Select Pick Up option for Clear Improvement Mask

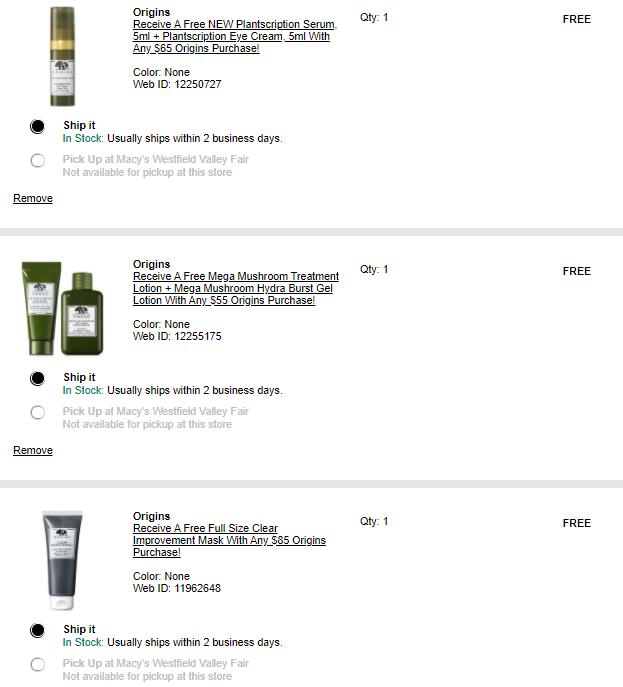(38, 664)
